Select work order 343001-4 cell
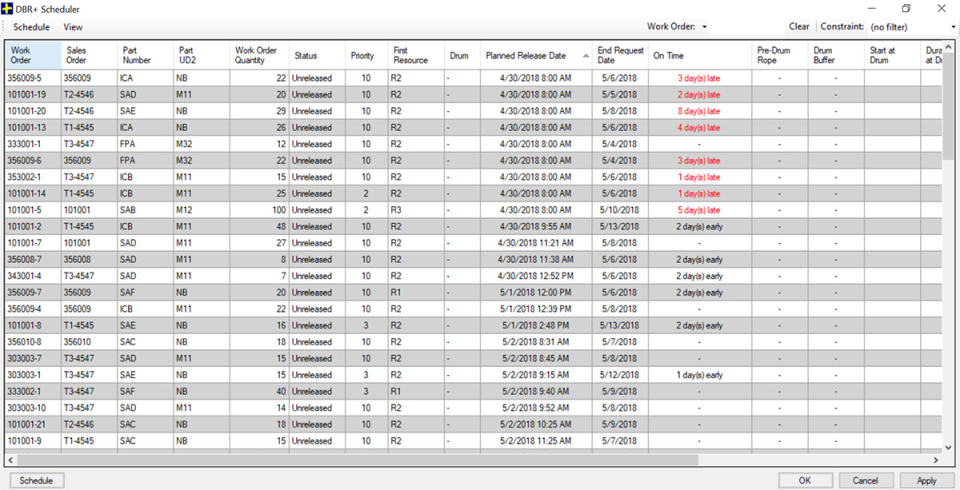Viewport: 960px width, 490px height. point(33,276)
